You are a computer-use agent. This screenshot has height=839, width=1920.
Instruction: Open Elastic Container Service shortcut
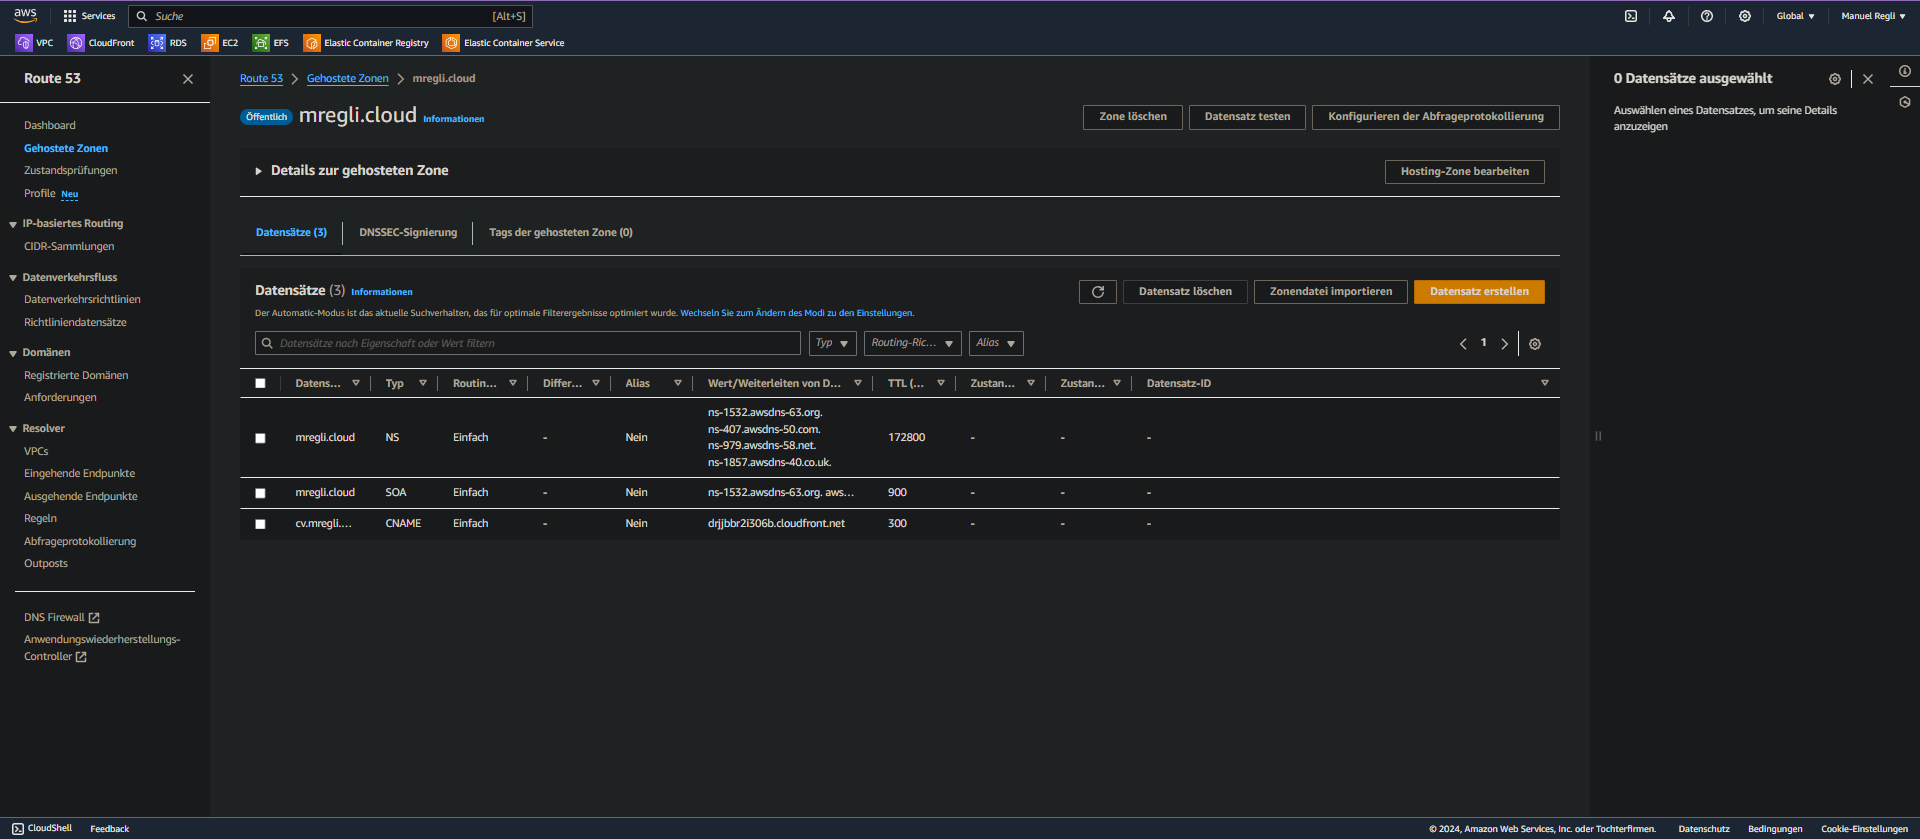pyautogui.click(x=504, y=43)
